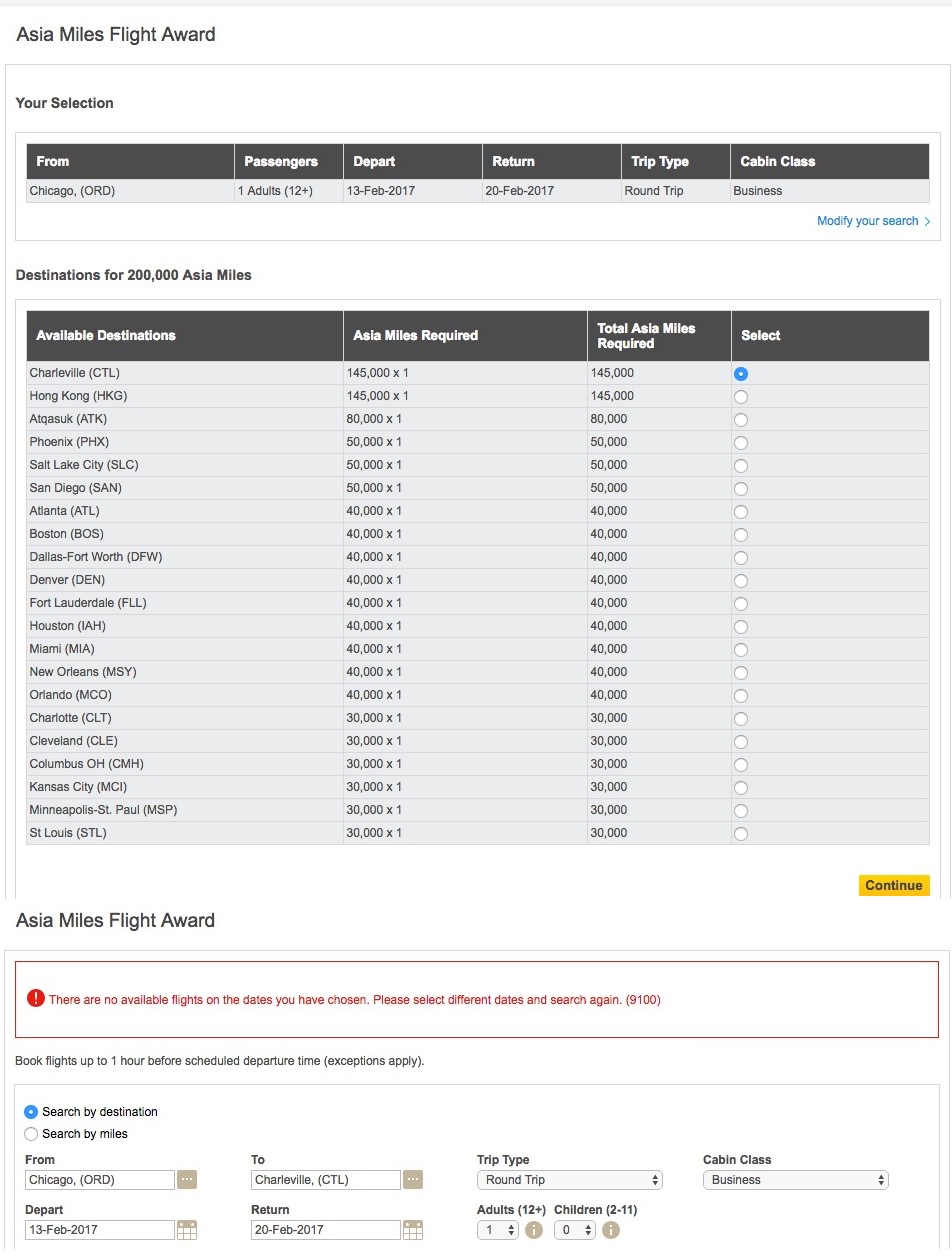Select the Columbus OH (CMH) radio button
The image size is (952, 1257).
click(741, 765)
